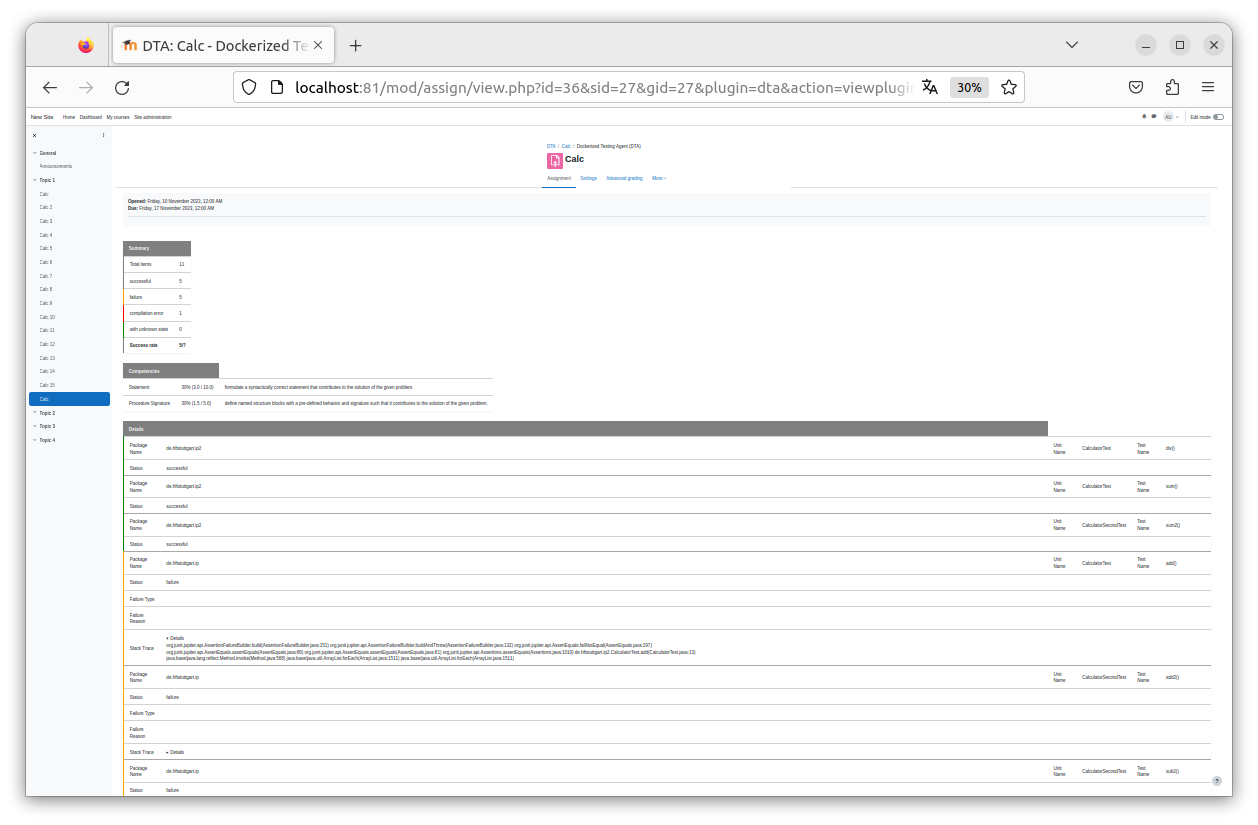Toggle the Edit mode switch
1258x825 pixels.
[x=1218, y=117]
